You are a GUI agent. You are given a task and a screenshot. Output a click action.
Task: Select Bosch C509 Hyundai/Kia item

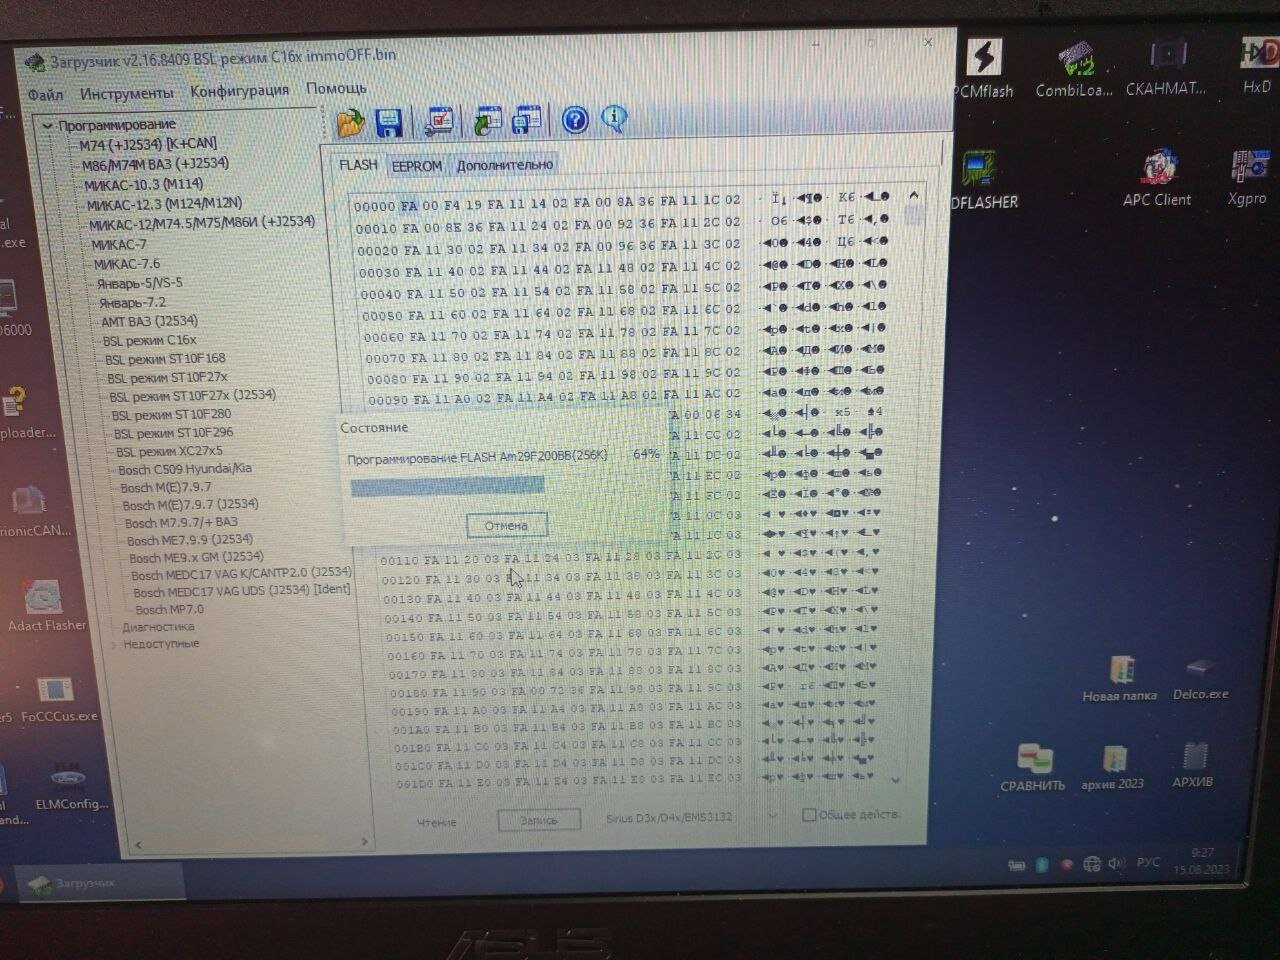pyautogui.click(x=185, y=469)
